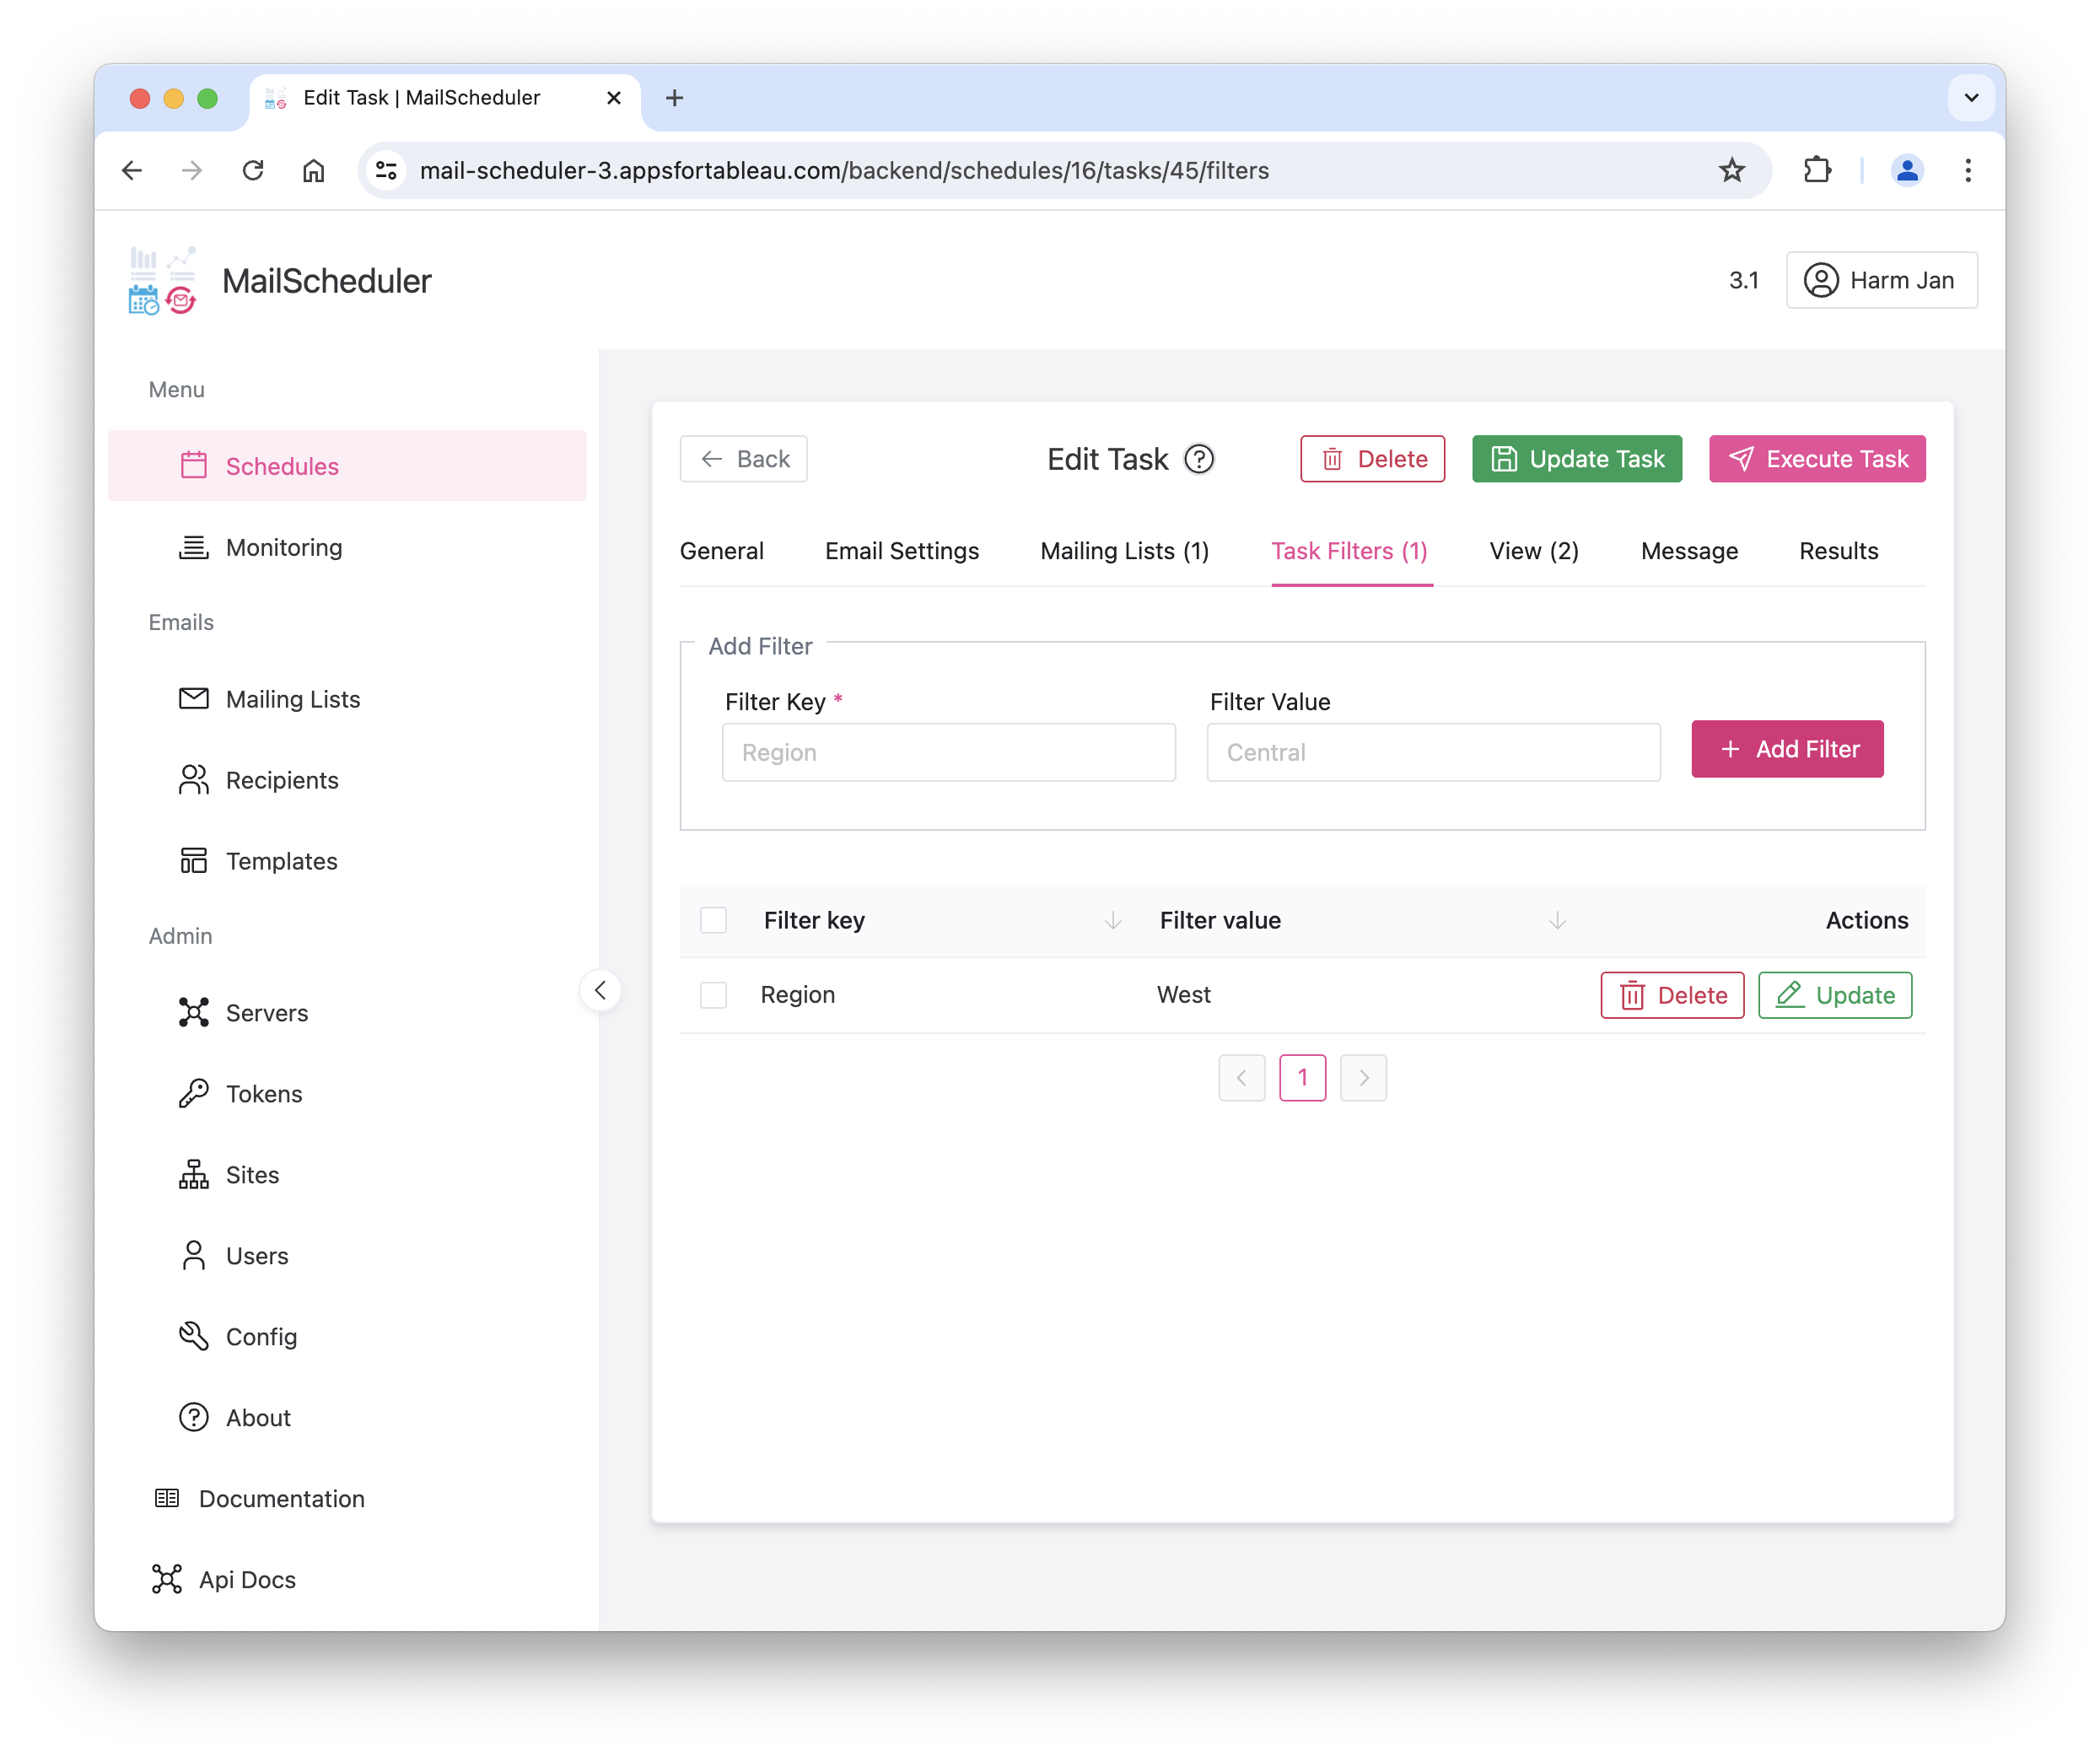Collapse the sidebar with the chevron toggle
This screenshot has height=1756, width=2100.
click(x=600, y=991)
